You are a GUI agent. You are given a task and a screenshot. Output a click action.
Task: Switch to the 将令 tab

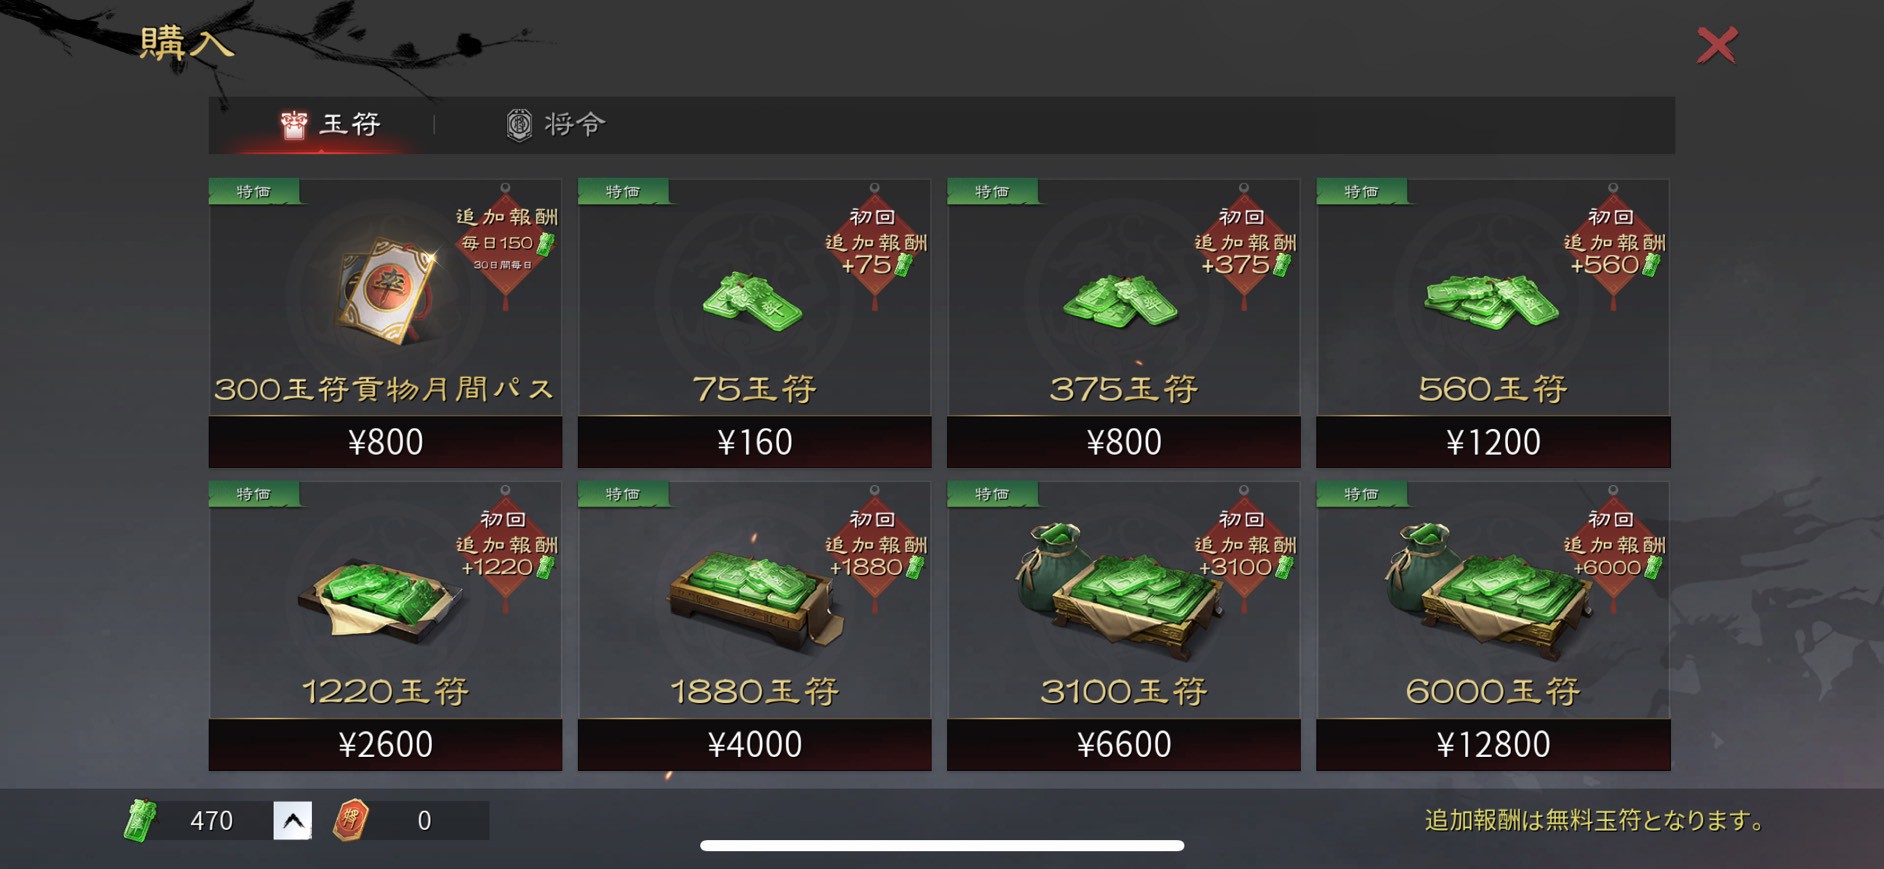pyautogui.click(x=556, y=124)
